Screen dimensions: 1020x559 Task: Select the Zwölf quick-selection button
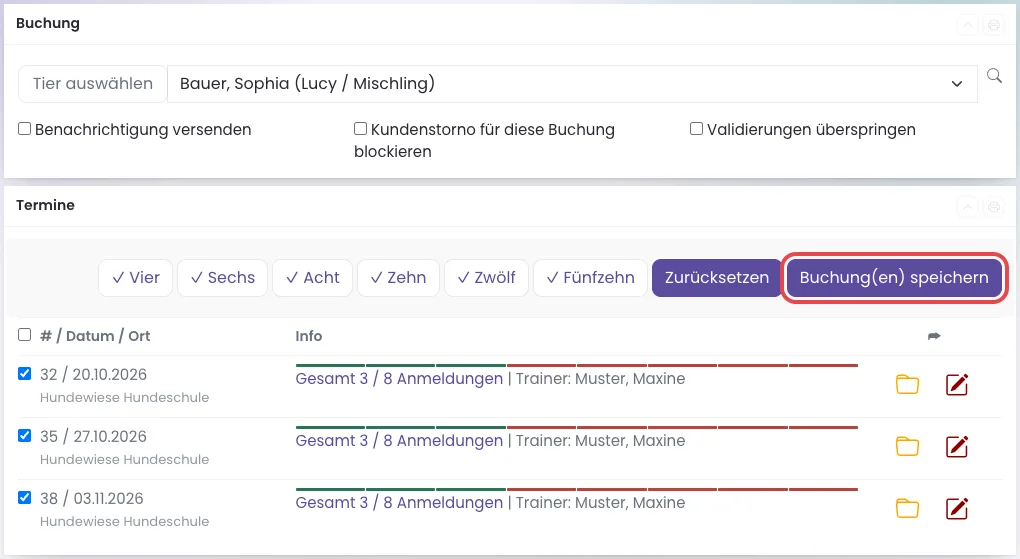pyautogui.click(x=487, y=278)
